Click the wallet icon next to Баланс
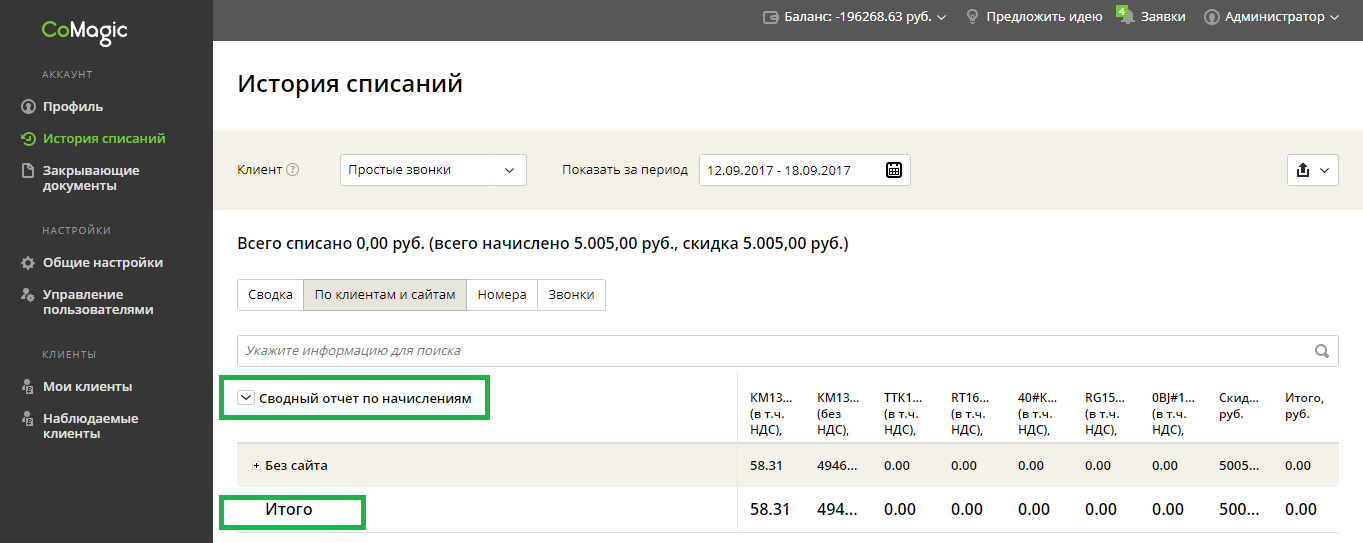The height and width of the screenshot is (543, 1363). click(771, 17)
